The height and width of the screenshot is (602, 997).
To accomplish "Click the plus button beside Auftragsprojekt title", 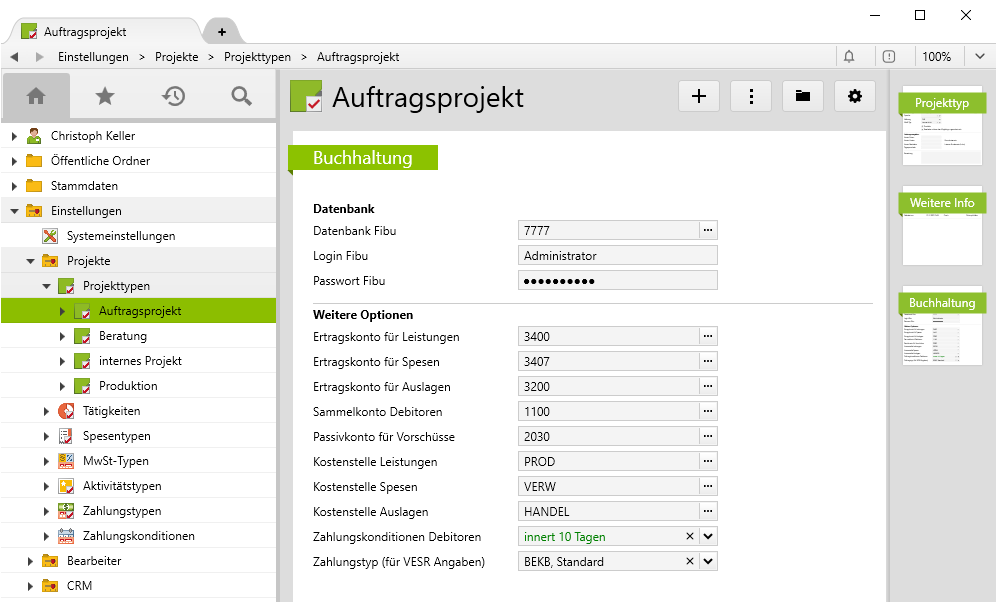I will point(699,96).
